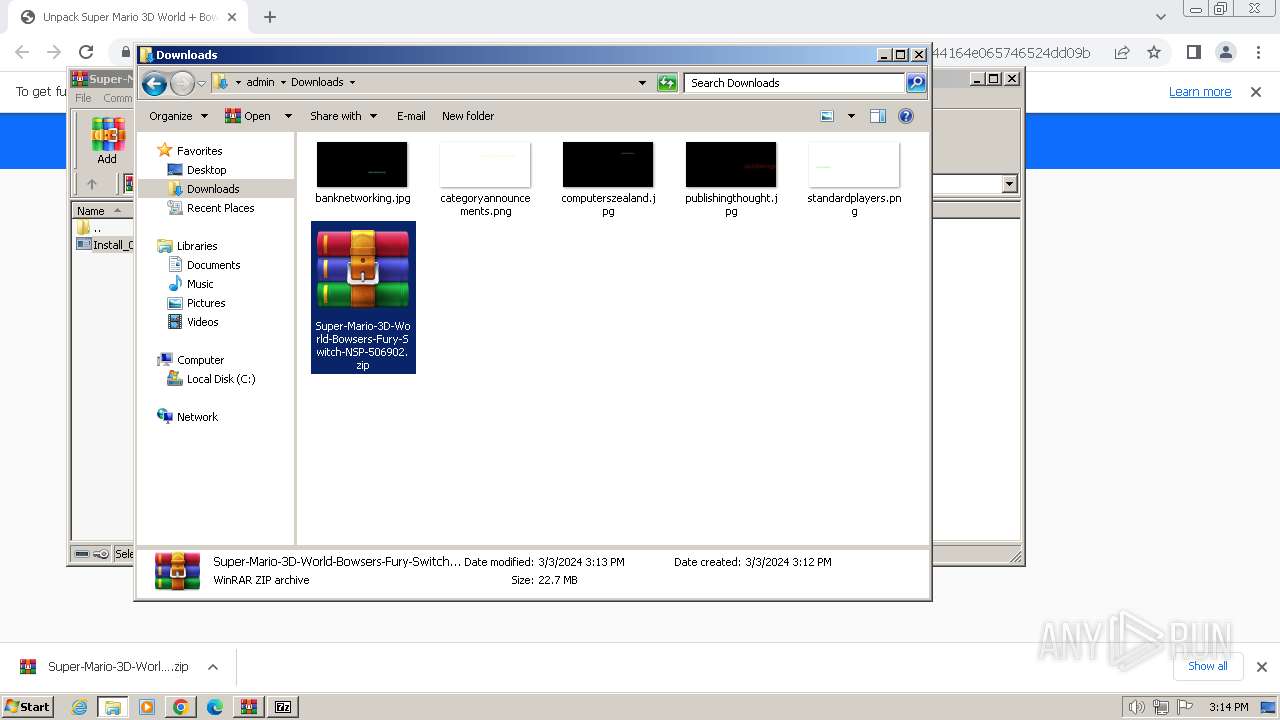Open Documents library
This screenshot has height=720, width=1280.
pos(213,265)
